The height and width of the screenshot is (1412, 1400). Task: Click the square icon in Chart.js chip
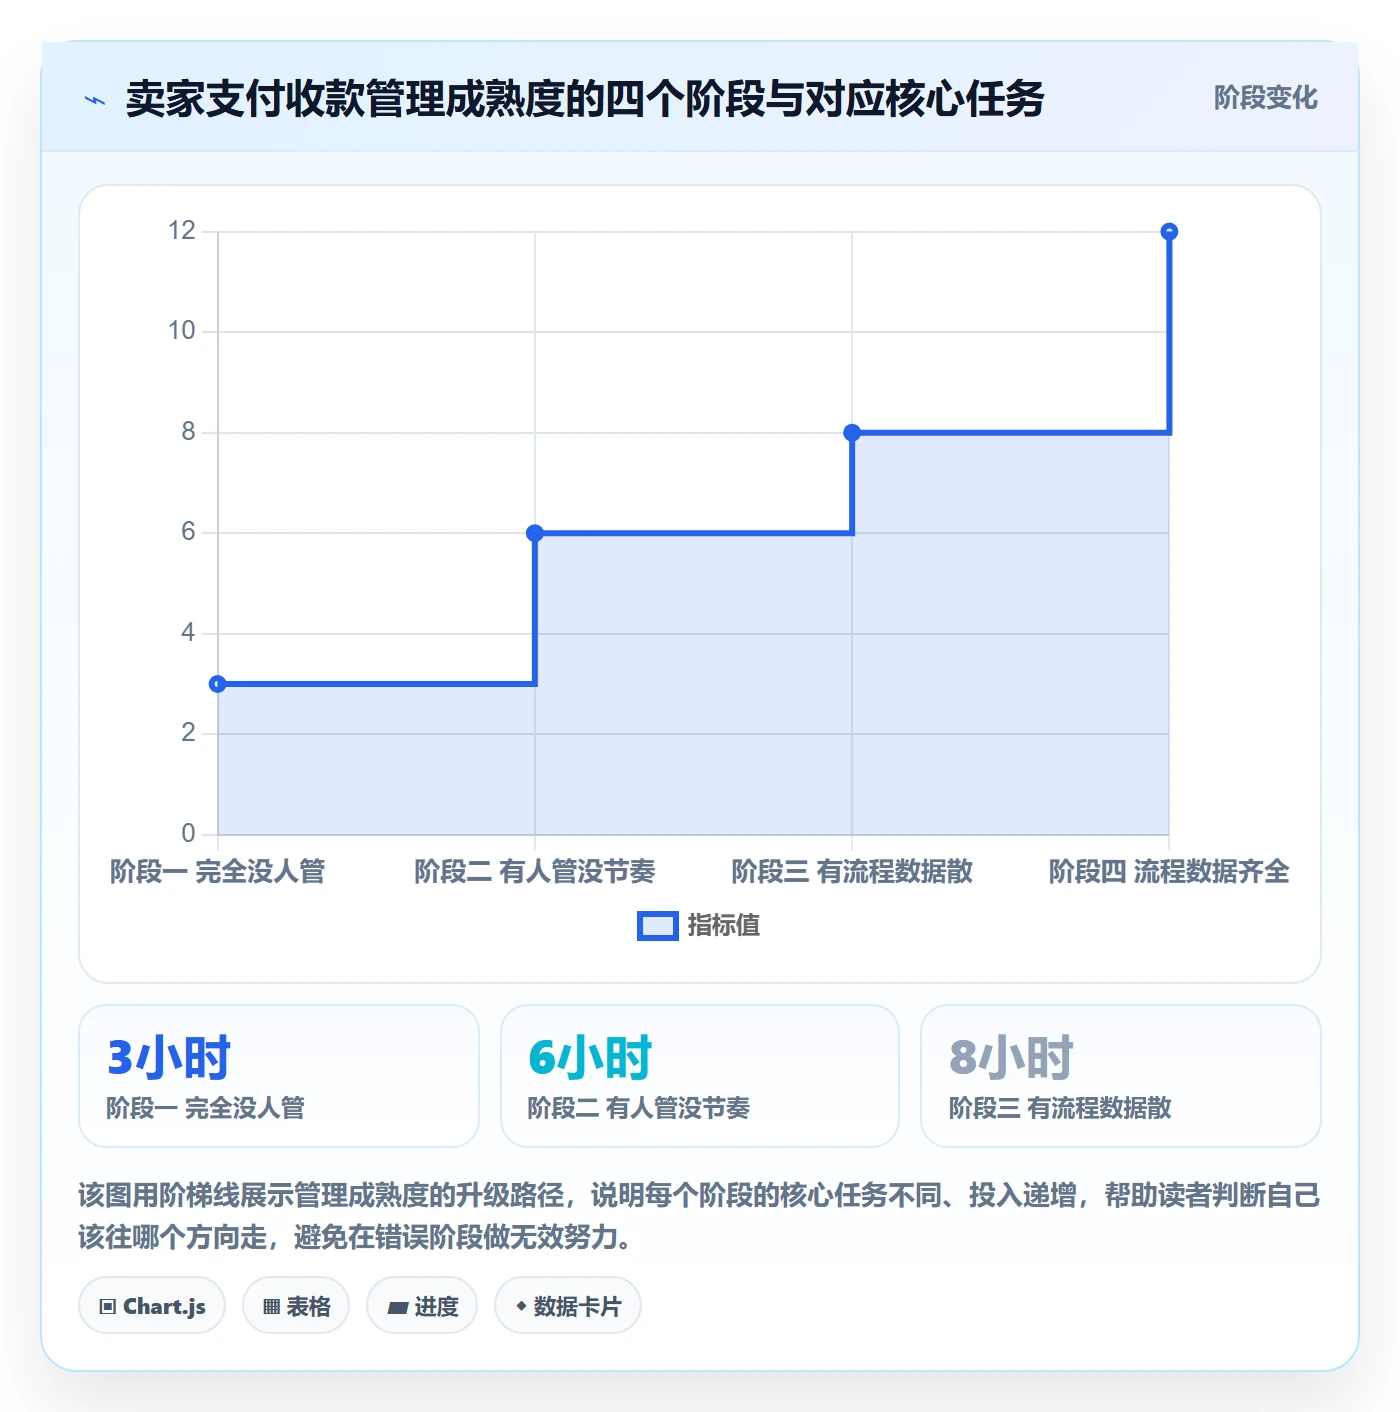[108, 1307]
